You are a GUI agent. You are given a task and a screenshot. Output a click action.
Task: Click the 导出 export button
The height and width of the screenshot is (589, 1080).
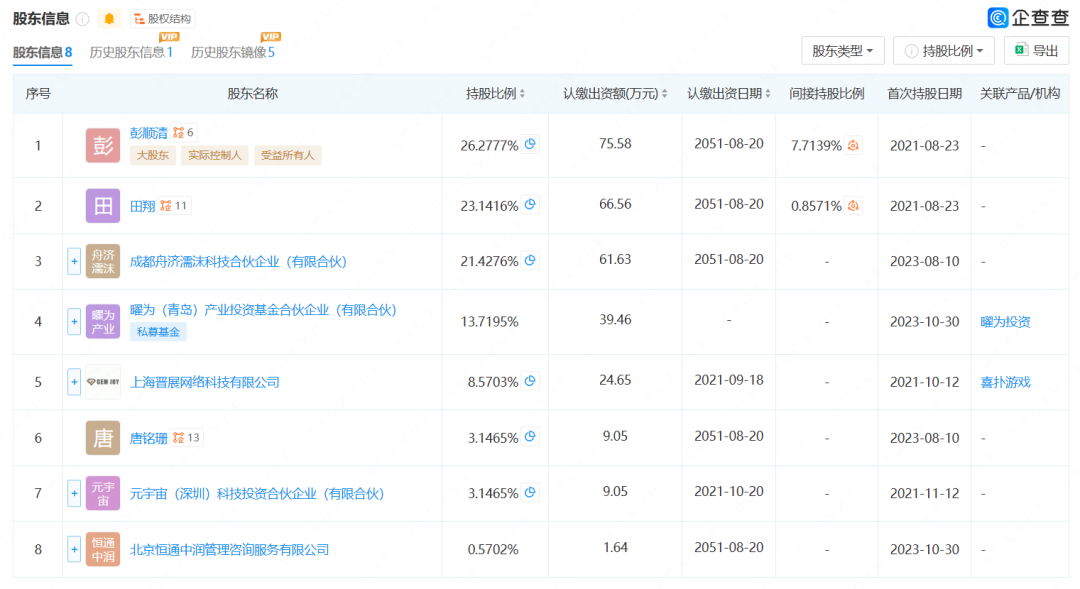click(x=1036, y=51)
